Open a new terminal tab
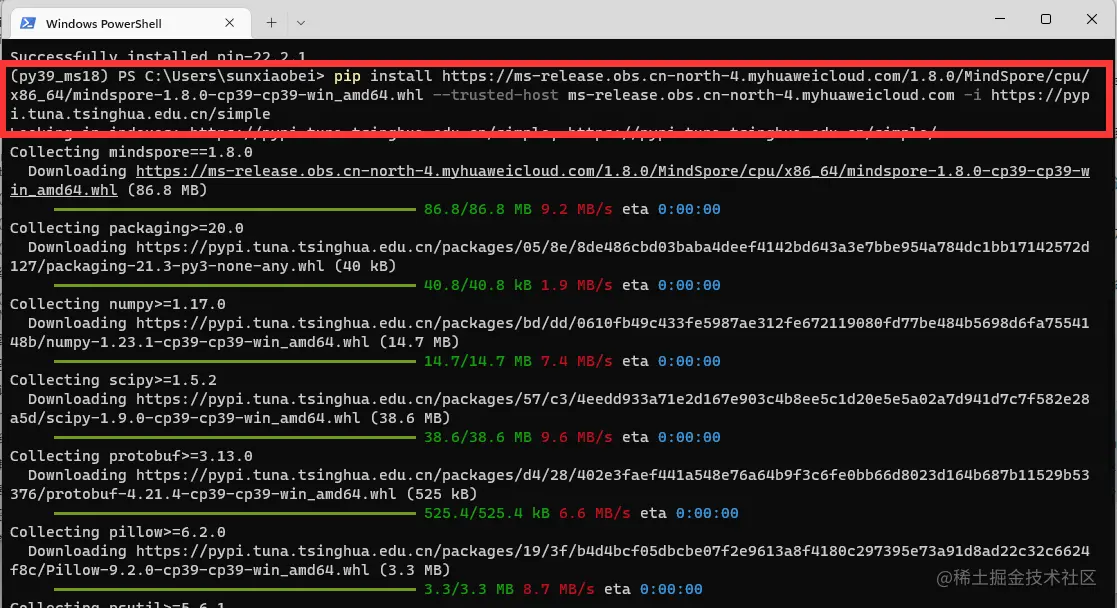This screenshot has width=1117, height=608. tap(271, 23)
